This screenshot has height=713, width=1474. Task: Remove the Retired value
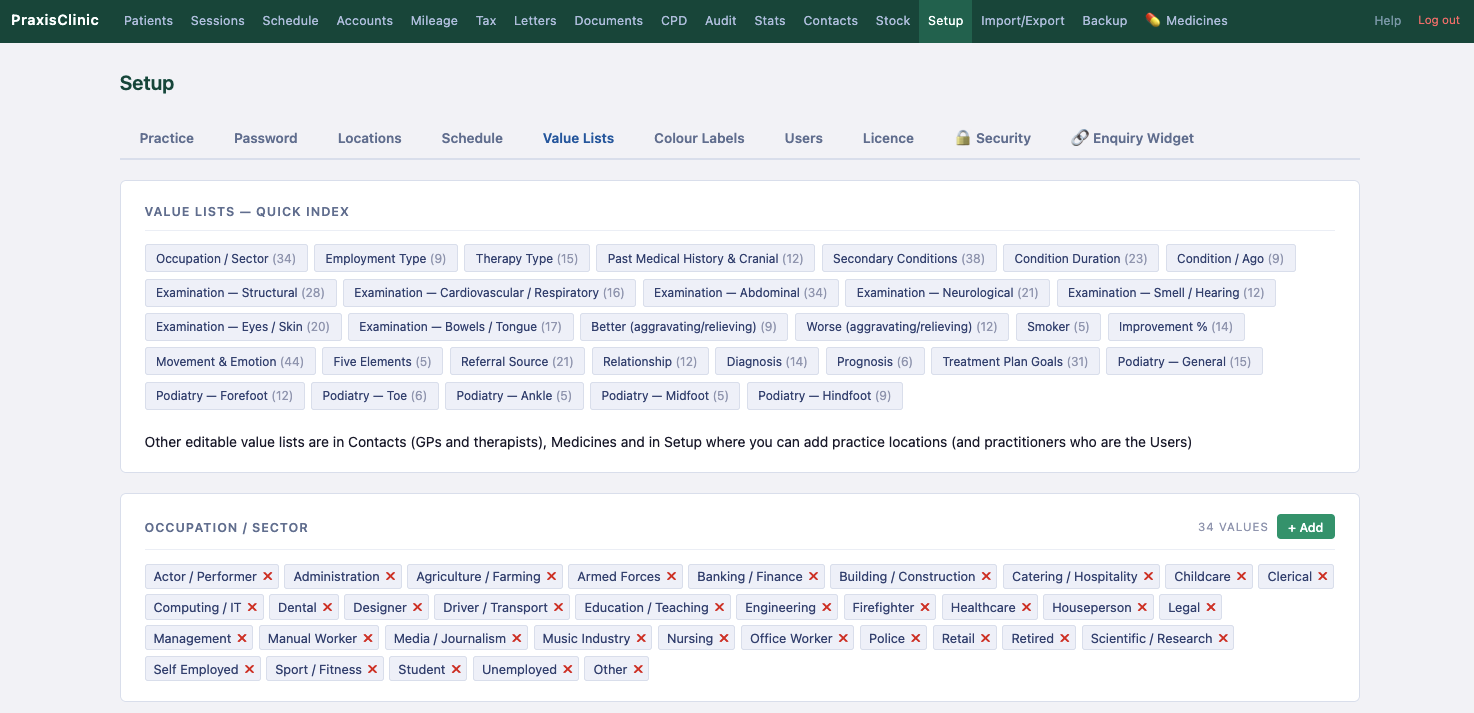point(1064,639)
